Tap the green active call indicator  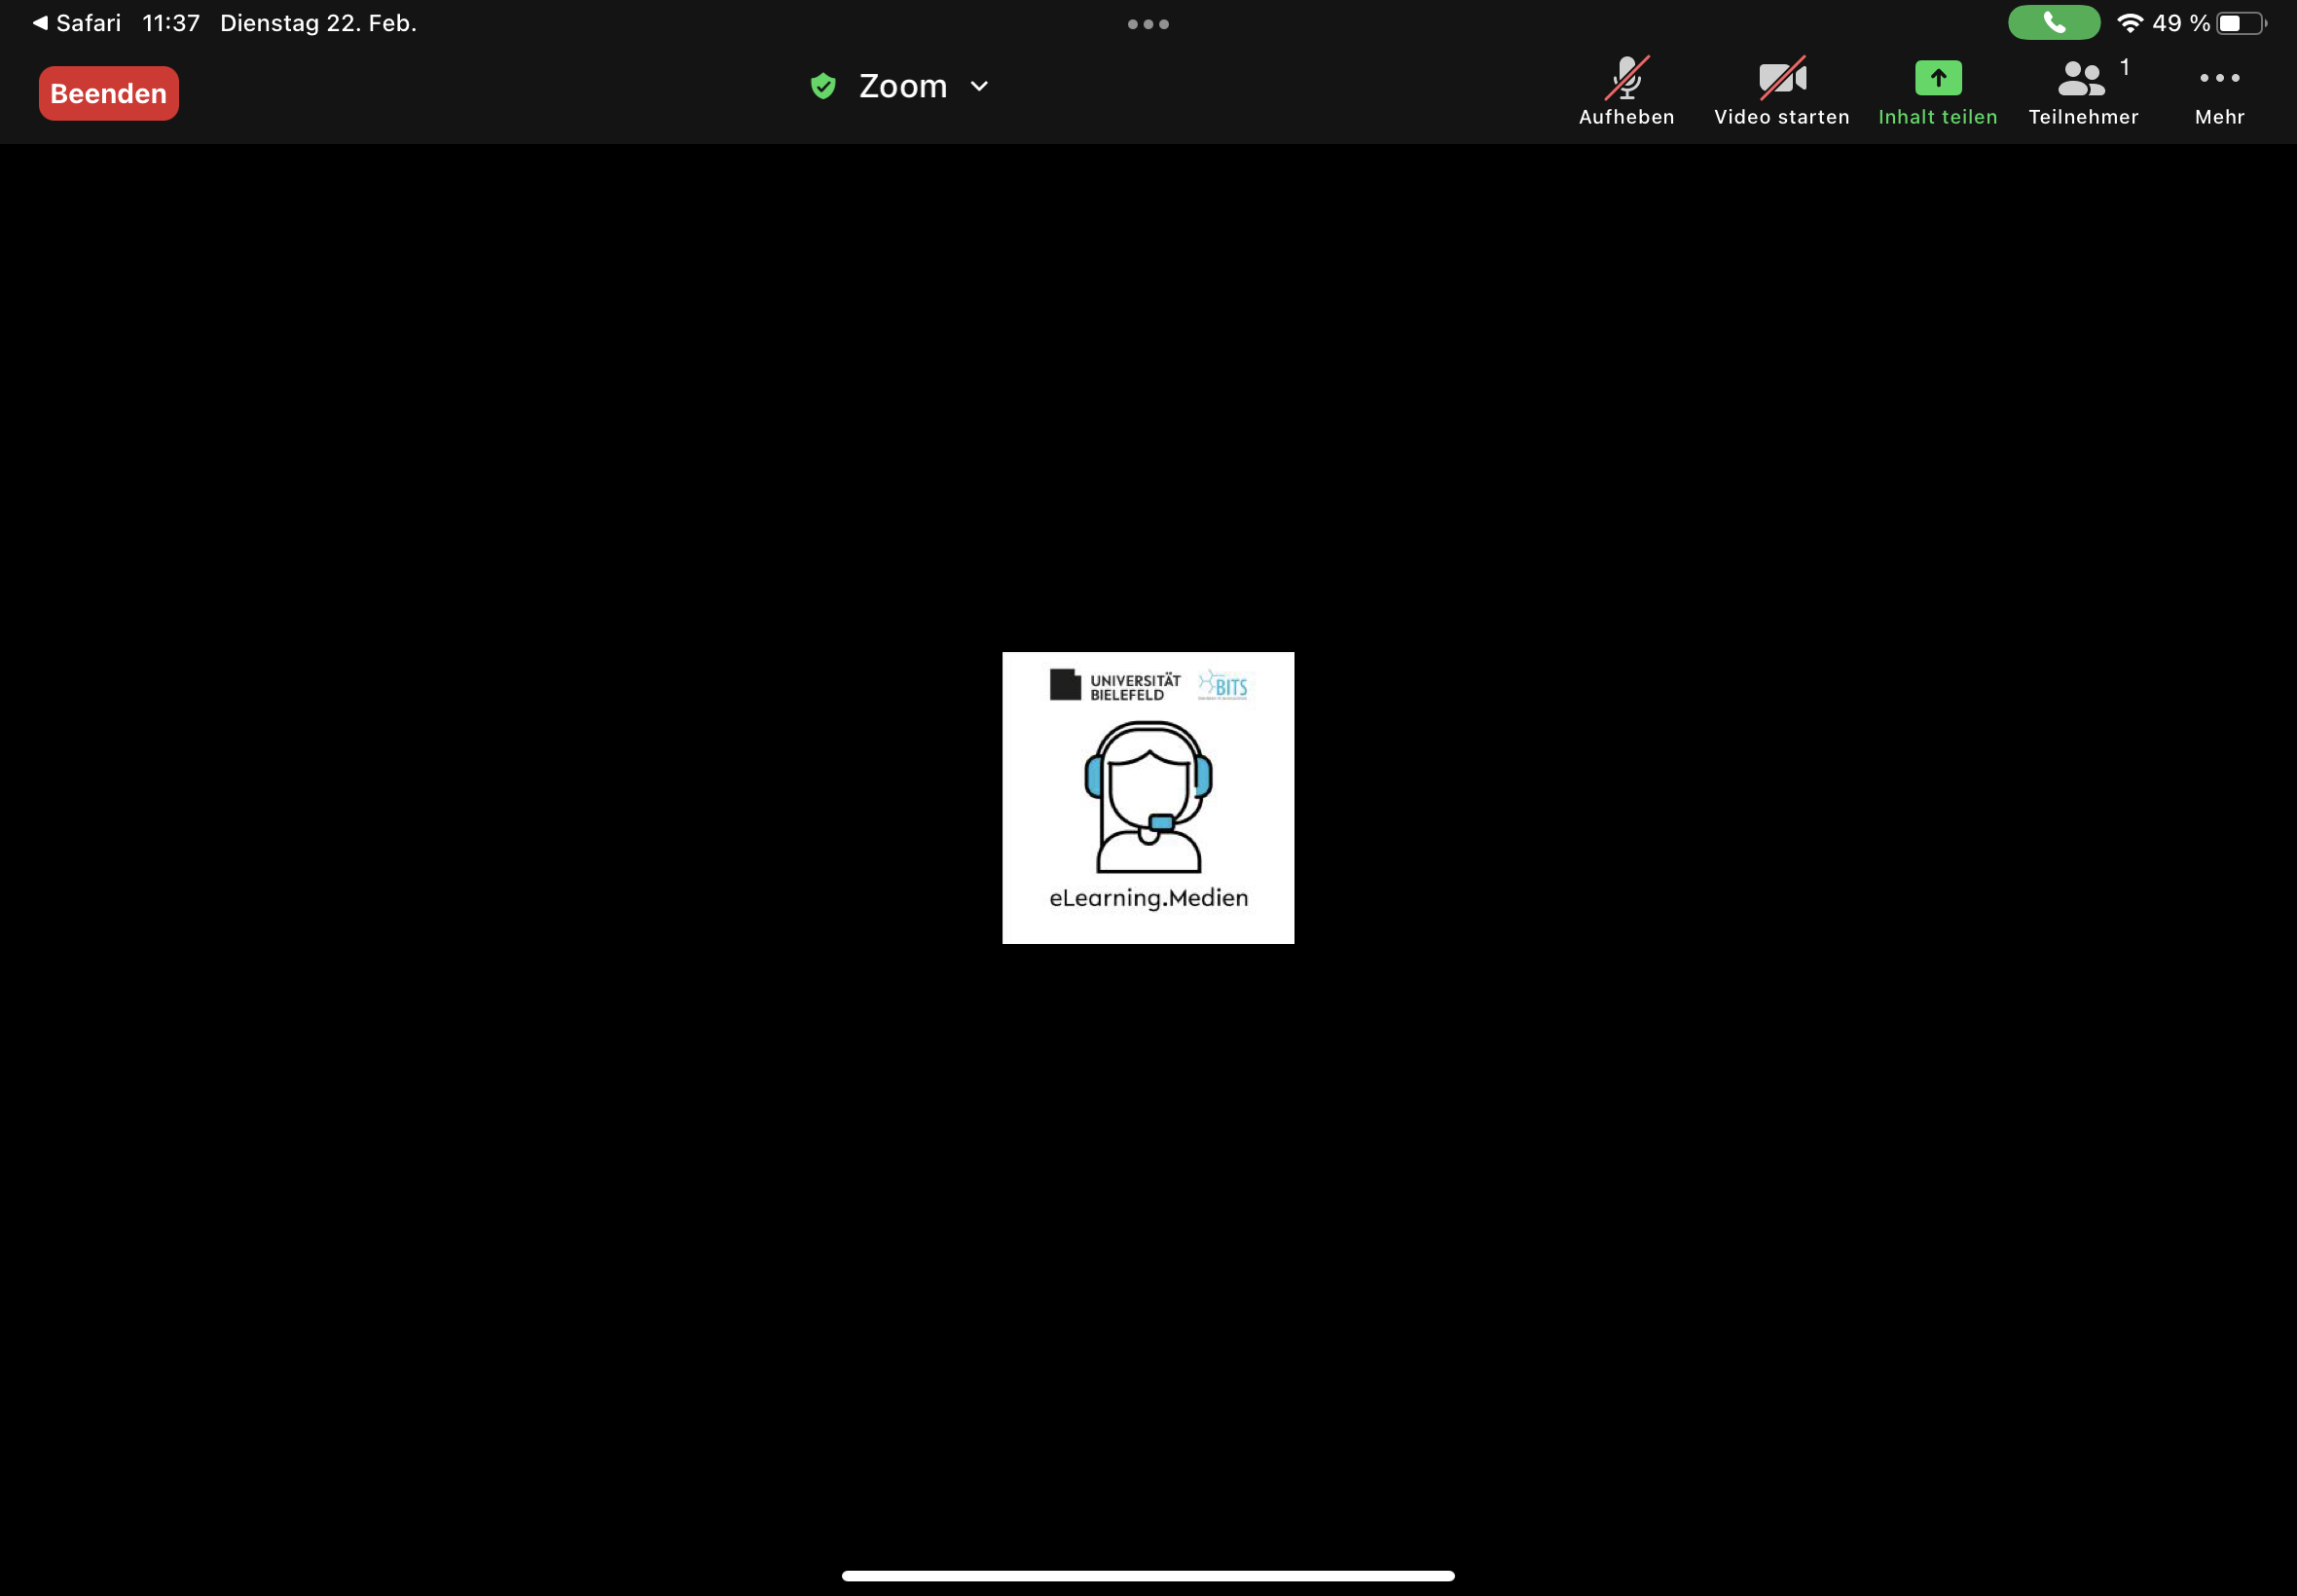click(2053, 23)
